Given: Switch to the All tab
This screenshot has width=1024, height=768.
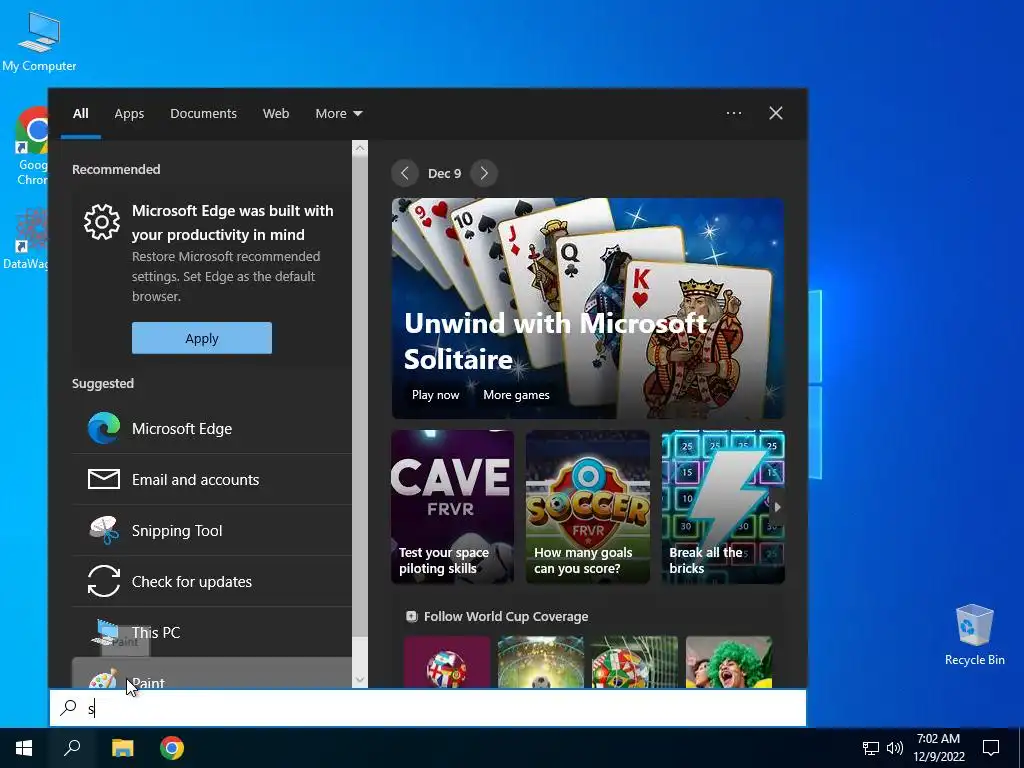Looking at the screenshot, I should tap(81, 113).
